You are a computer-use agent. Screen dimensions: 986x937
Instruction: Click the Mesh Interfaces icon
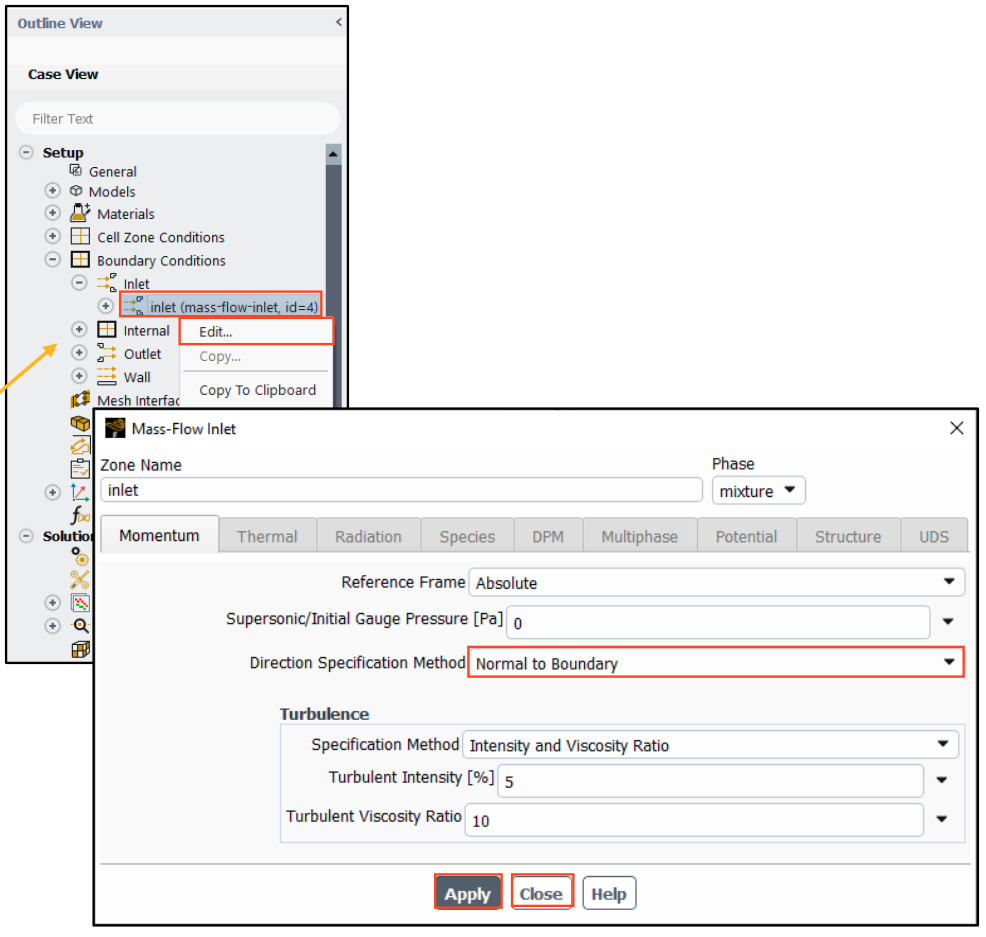click(80, 400)
